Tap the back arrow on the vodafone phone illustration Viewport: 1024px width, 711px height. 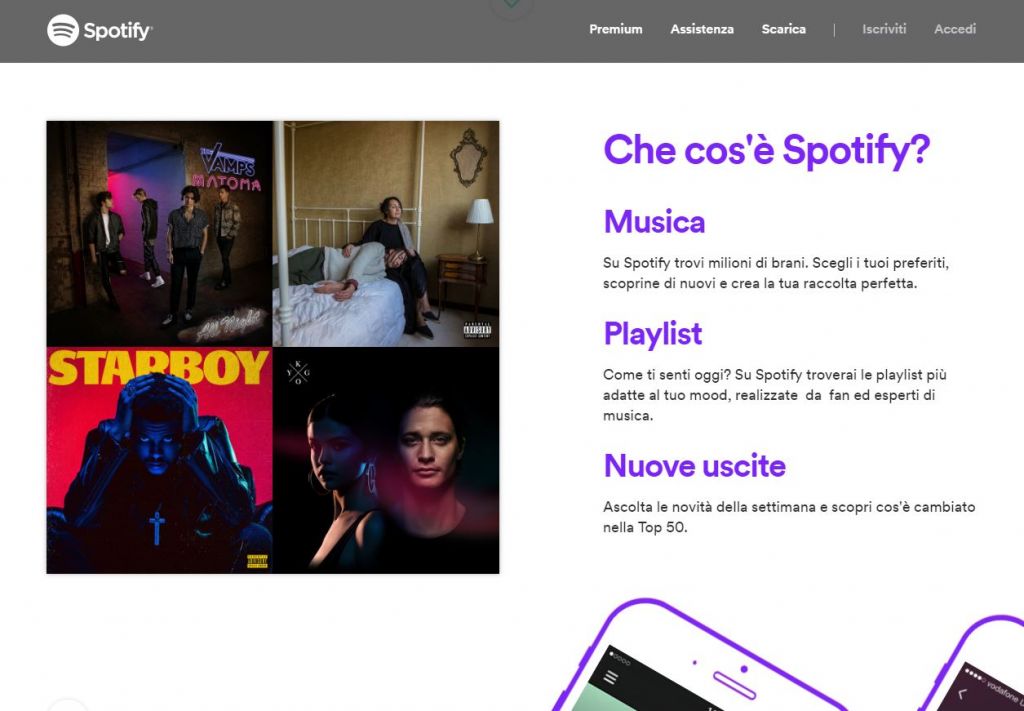pos(962,693)
